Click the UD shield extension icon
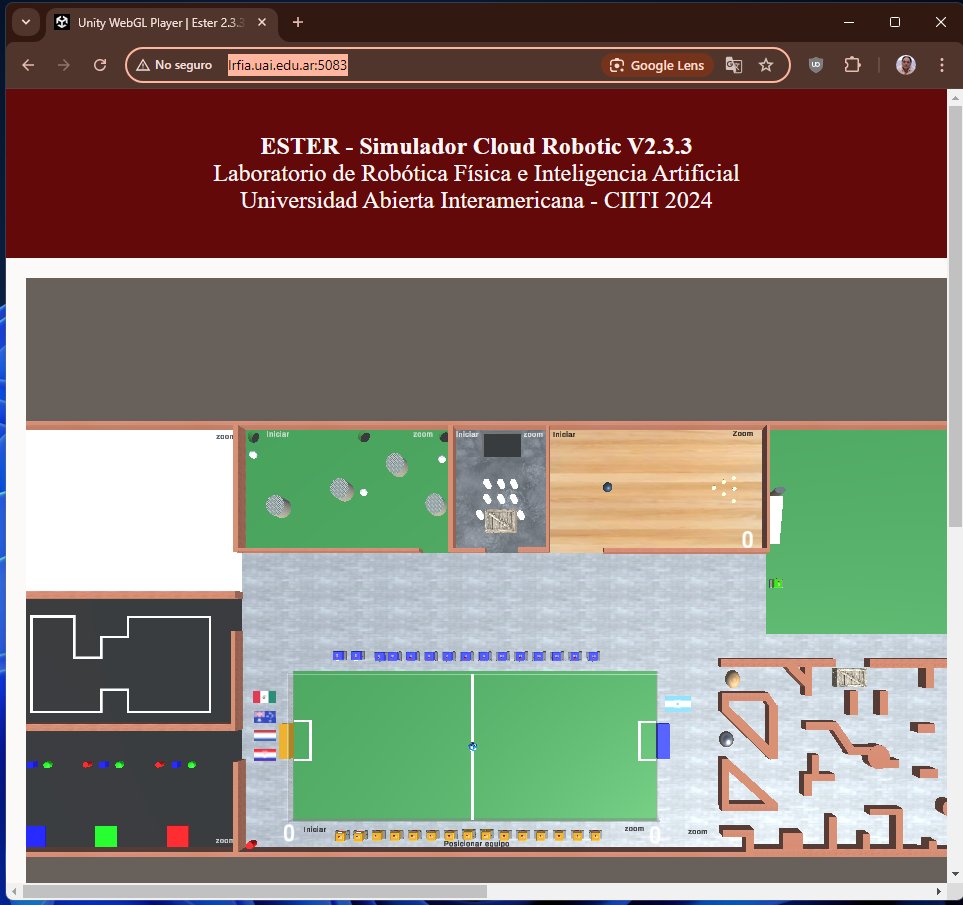The width and height of the screenshot is (963, 905). coord(815,64)
